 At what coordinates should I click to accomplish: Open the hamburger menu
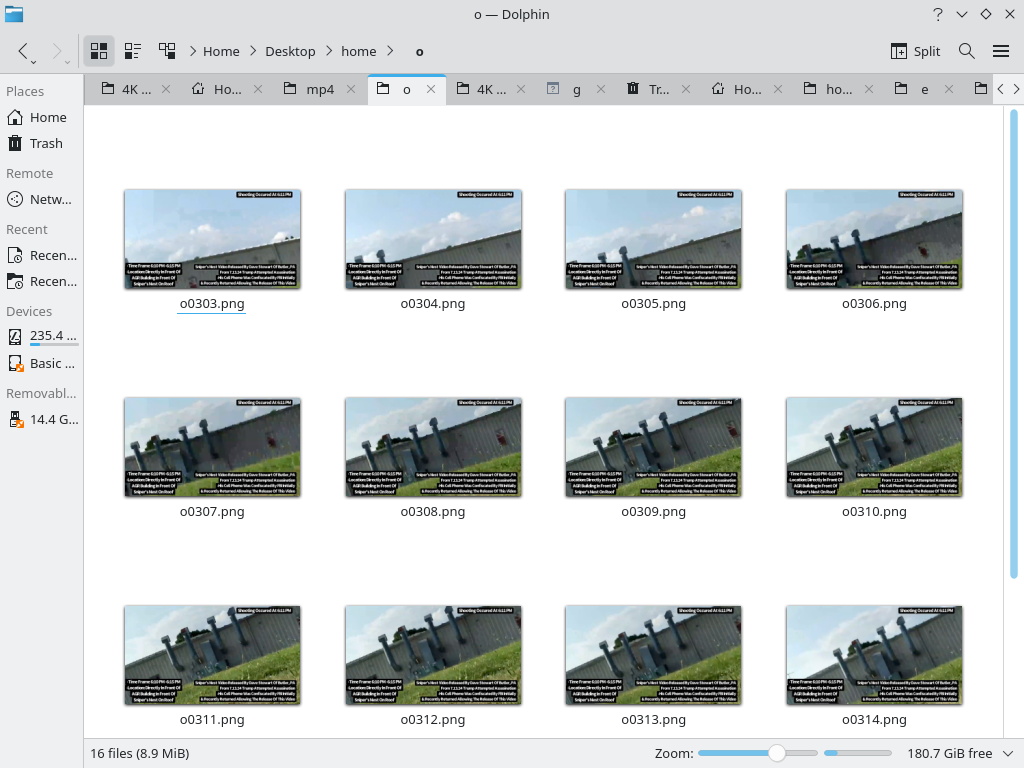[1001, 51]
